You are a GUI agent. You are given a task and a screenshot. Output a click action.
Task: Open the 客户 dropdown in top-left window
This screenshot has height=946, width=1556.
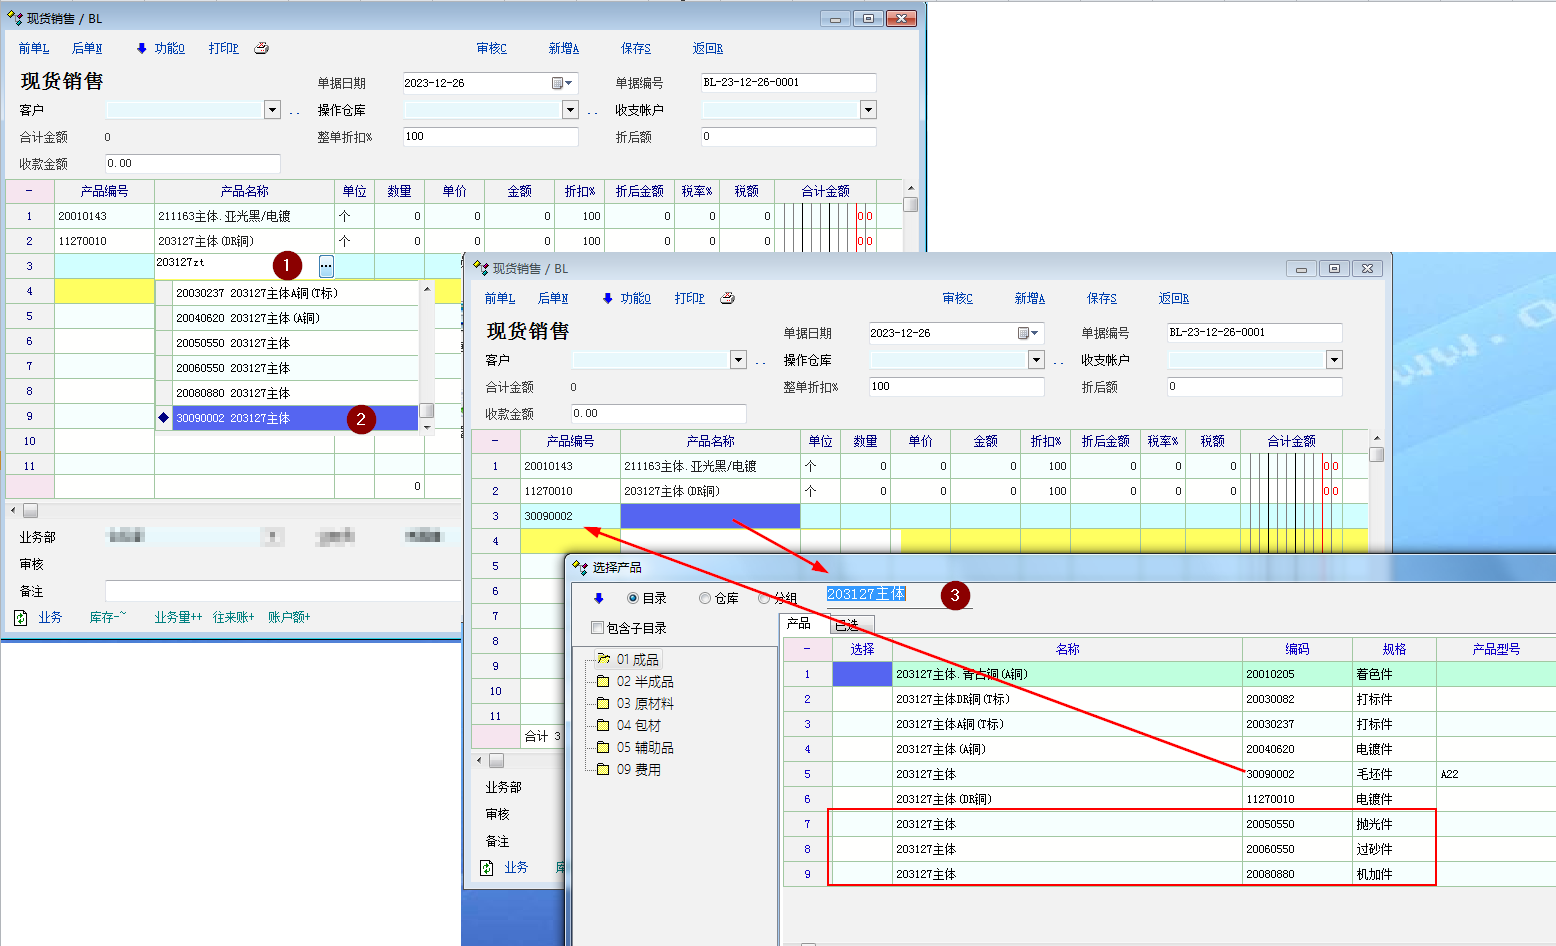272,110
